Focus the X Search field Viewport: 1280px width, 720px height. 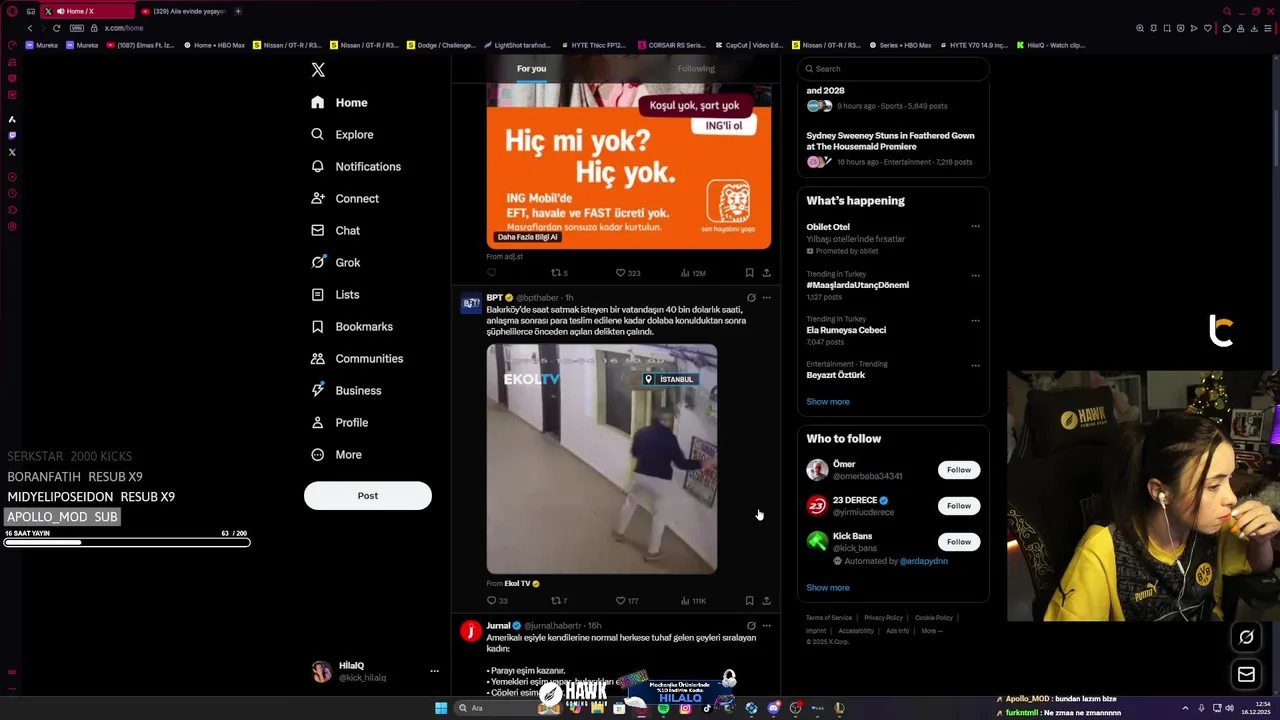click(893, 69)
